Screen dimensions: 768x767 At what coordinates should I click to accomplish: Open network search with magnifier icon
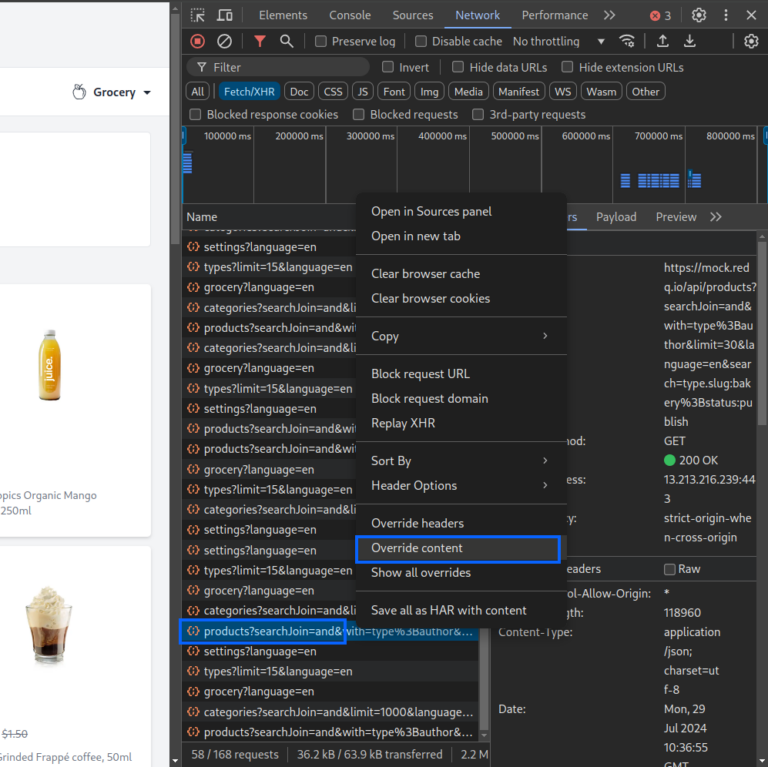pos(287,41)
